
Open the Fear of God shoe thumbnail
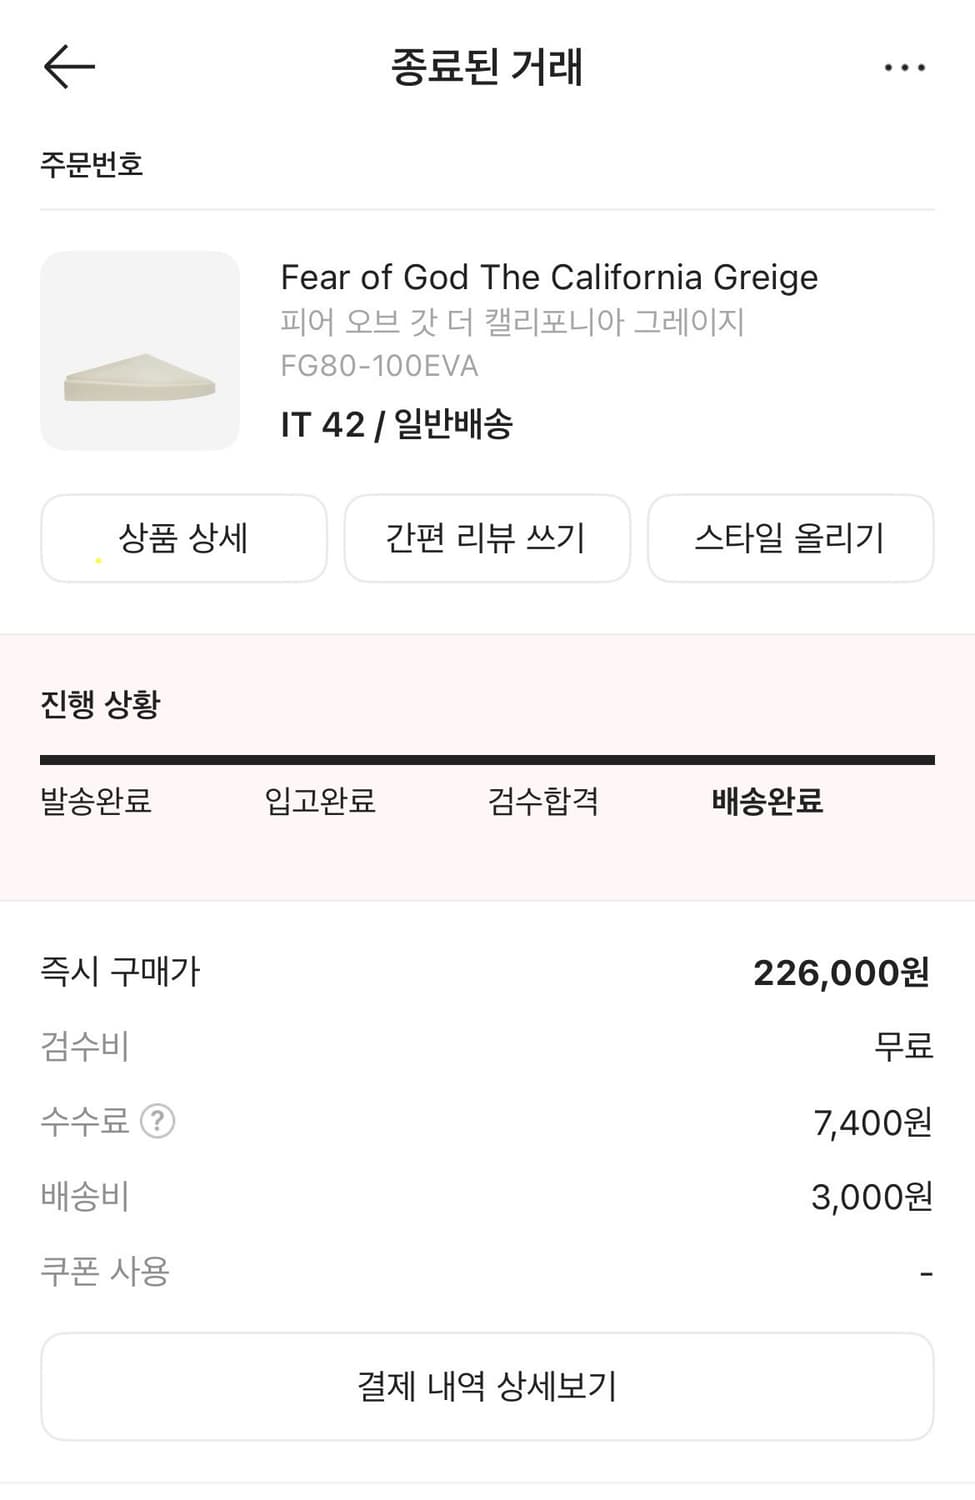140,351
